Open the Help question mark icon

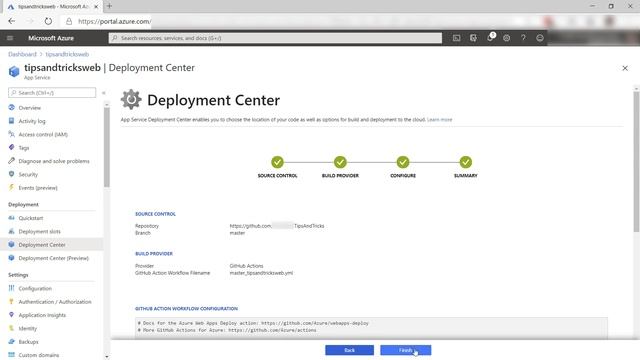pos(523,38)
